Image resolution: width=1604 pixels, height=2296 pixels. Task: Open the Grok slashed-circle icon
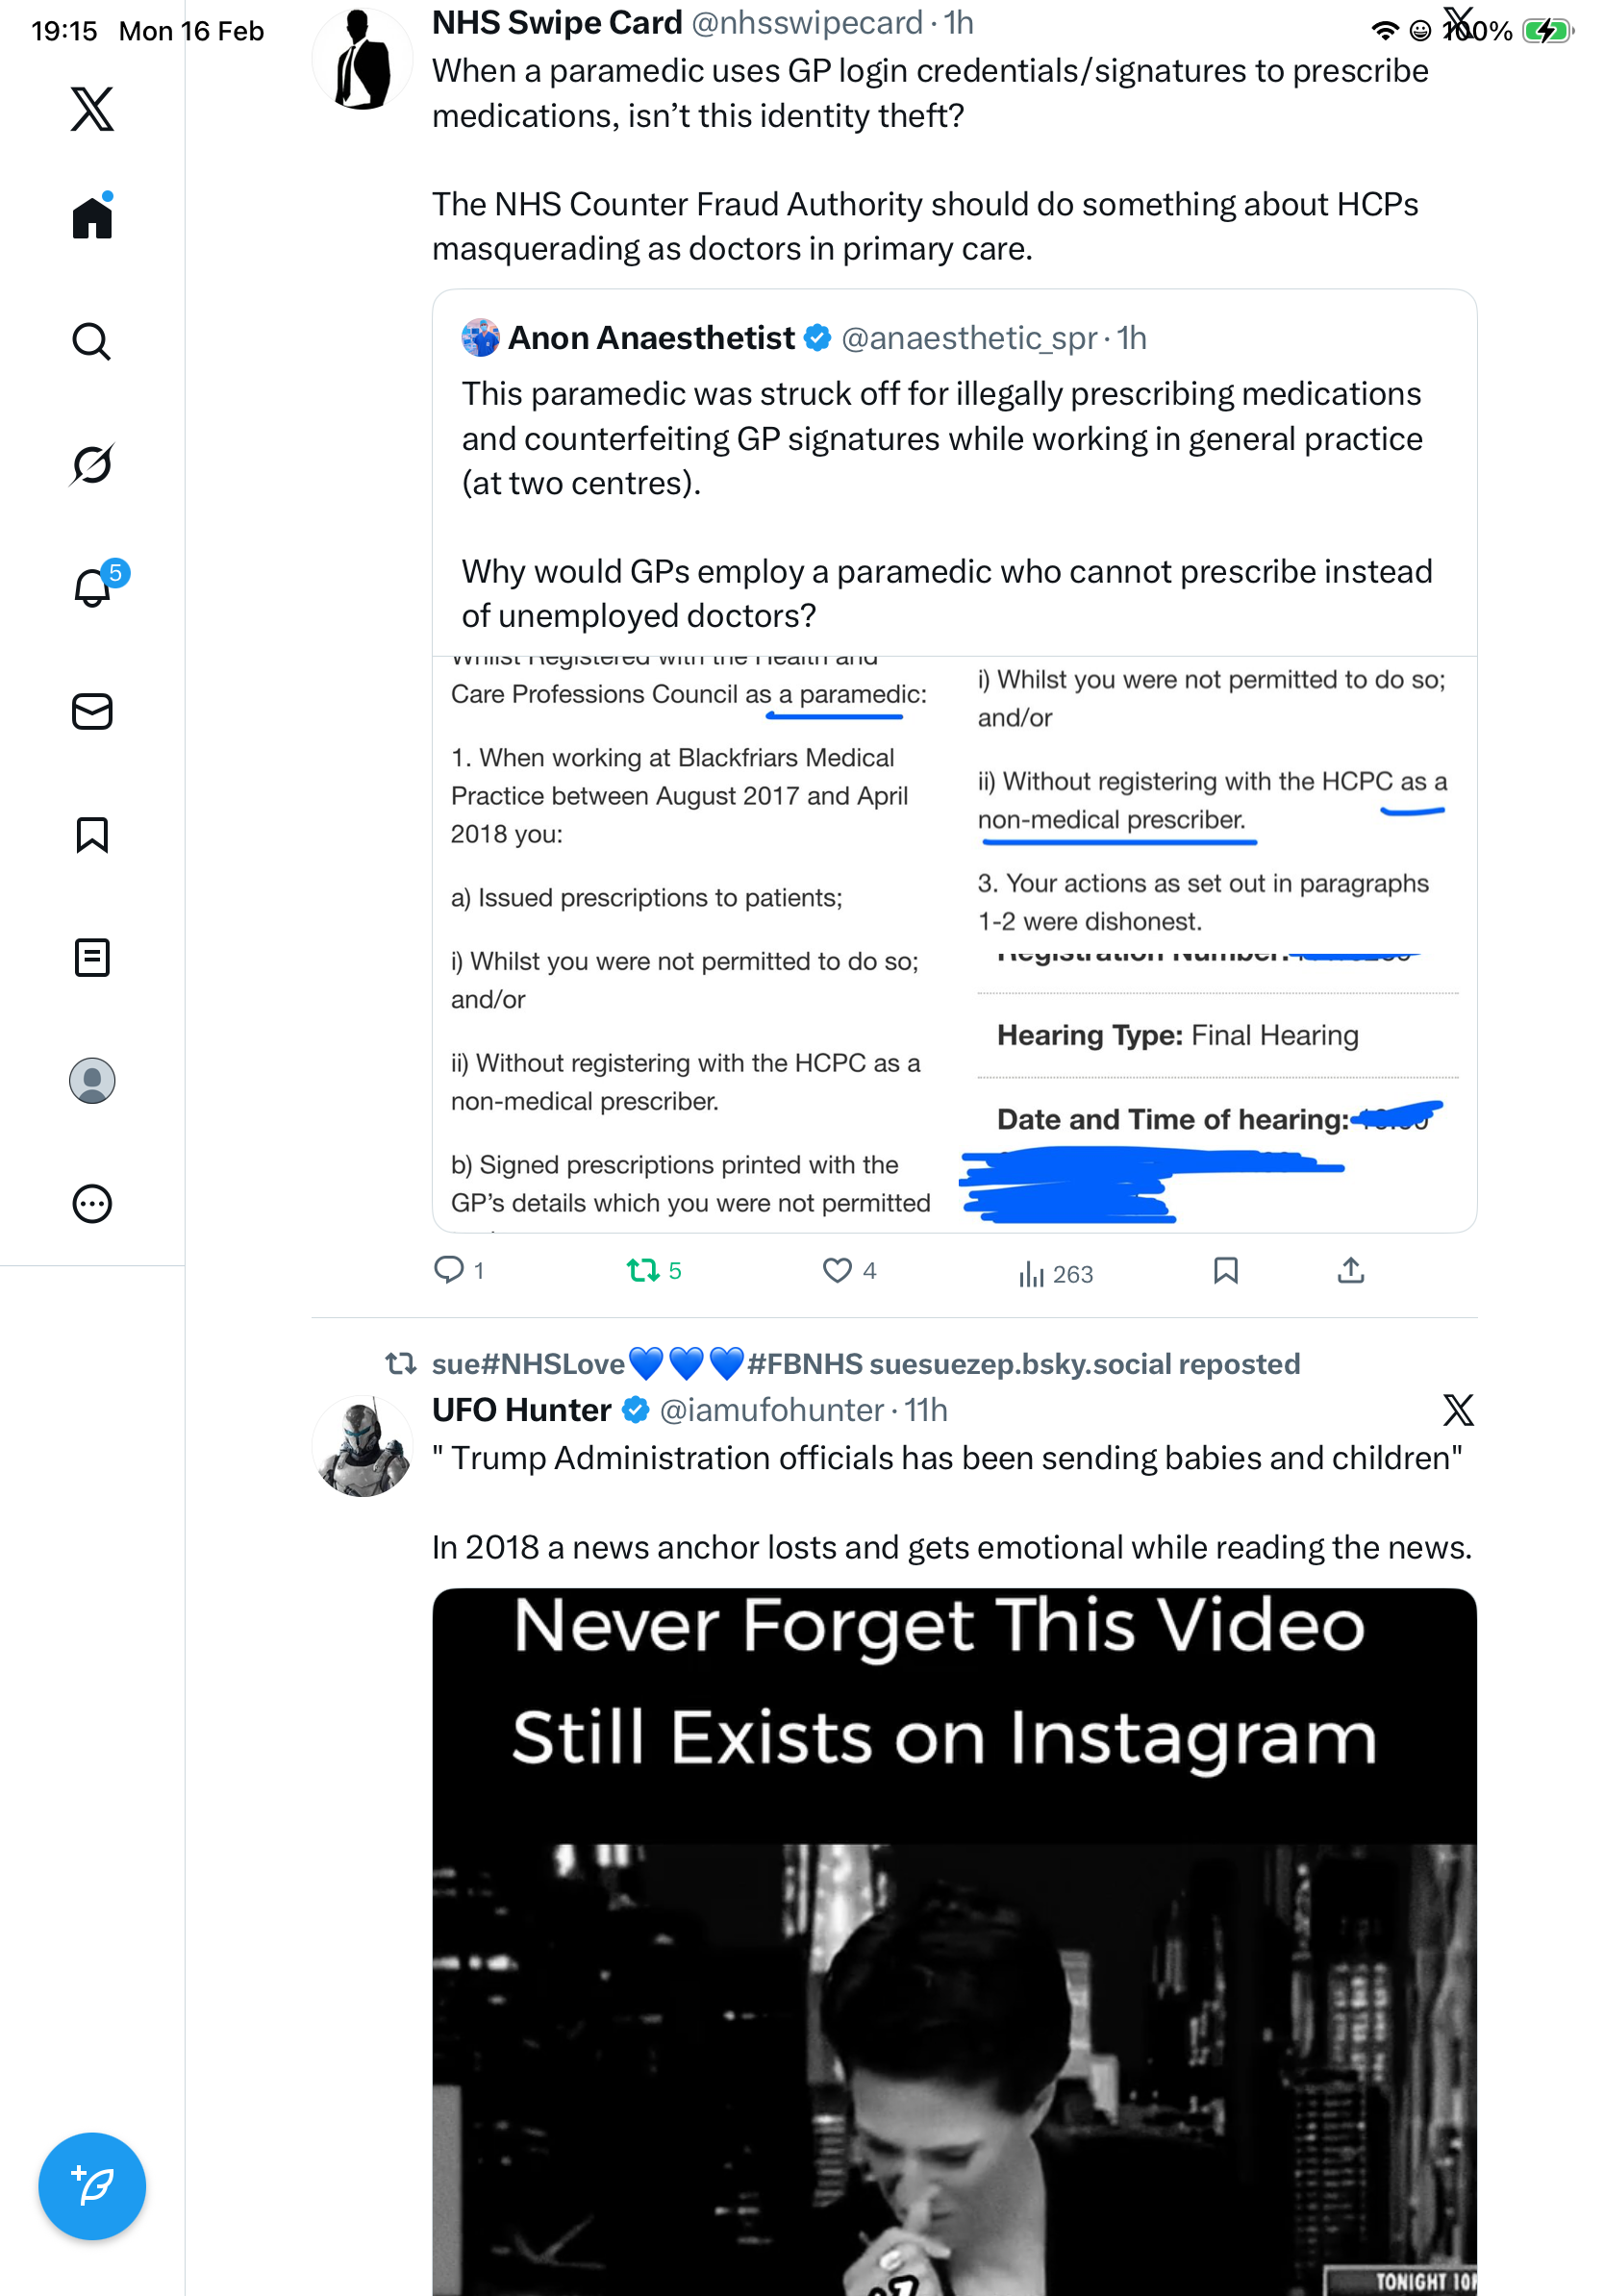[x=92, y=464]
